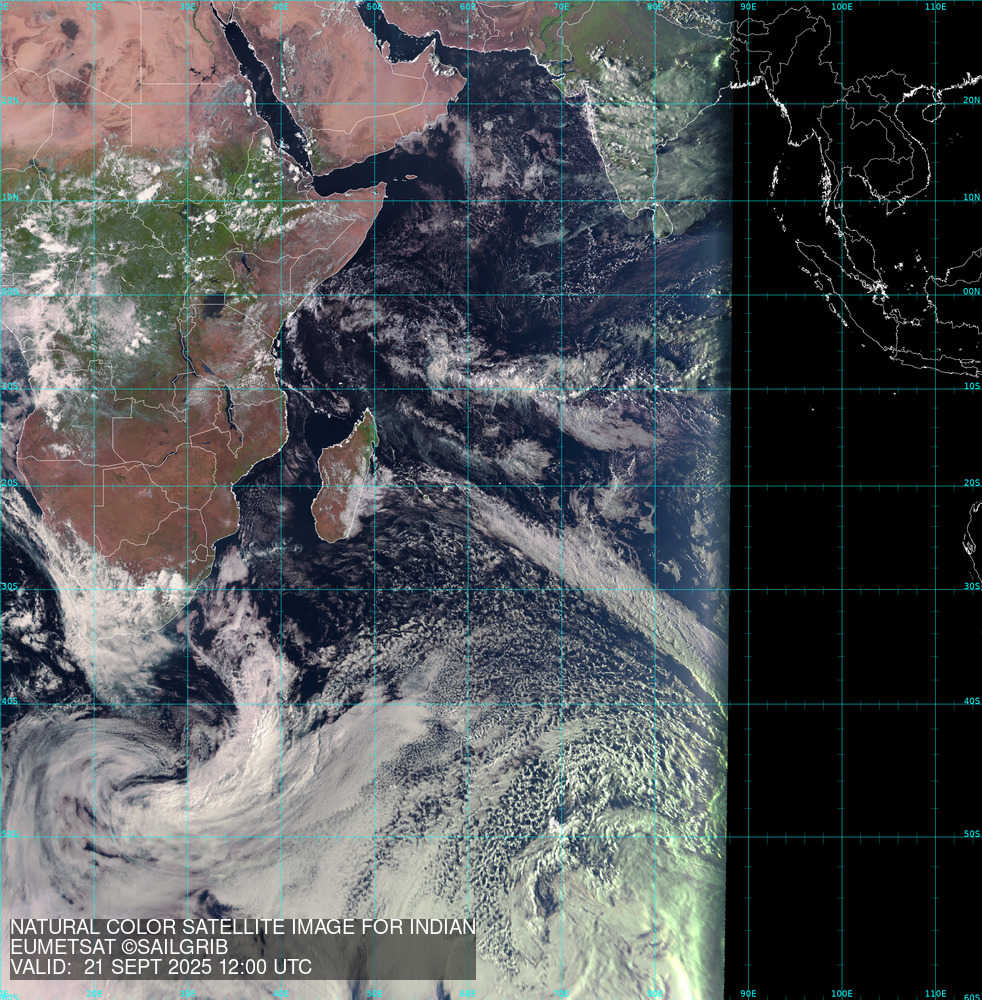Click the "EUMETSAT ©SAILGRIB" credit text
This screenshot has height=1000, width=982.
tap(119, 947)
